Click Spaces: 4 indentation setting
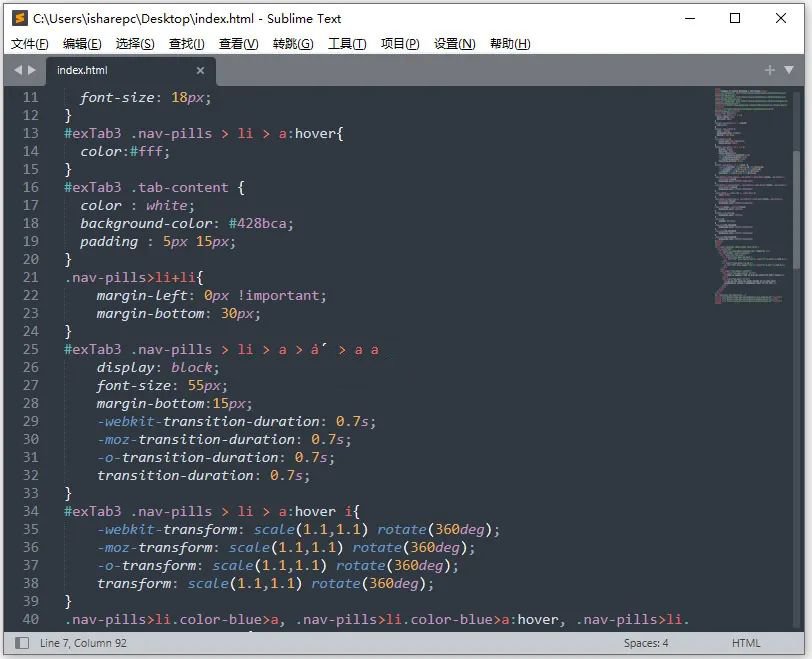The image size is (812, 659). pos(646,643)
